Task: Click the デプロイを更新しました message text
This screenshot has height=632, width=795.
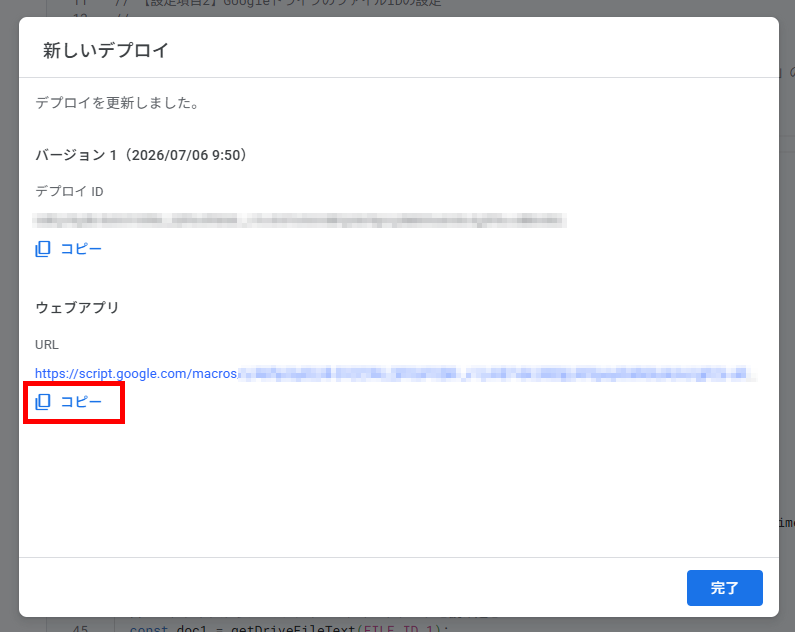Action: point(117,103)
